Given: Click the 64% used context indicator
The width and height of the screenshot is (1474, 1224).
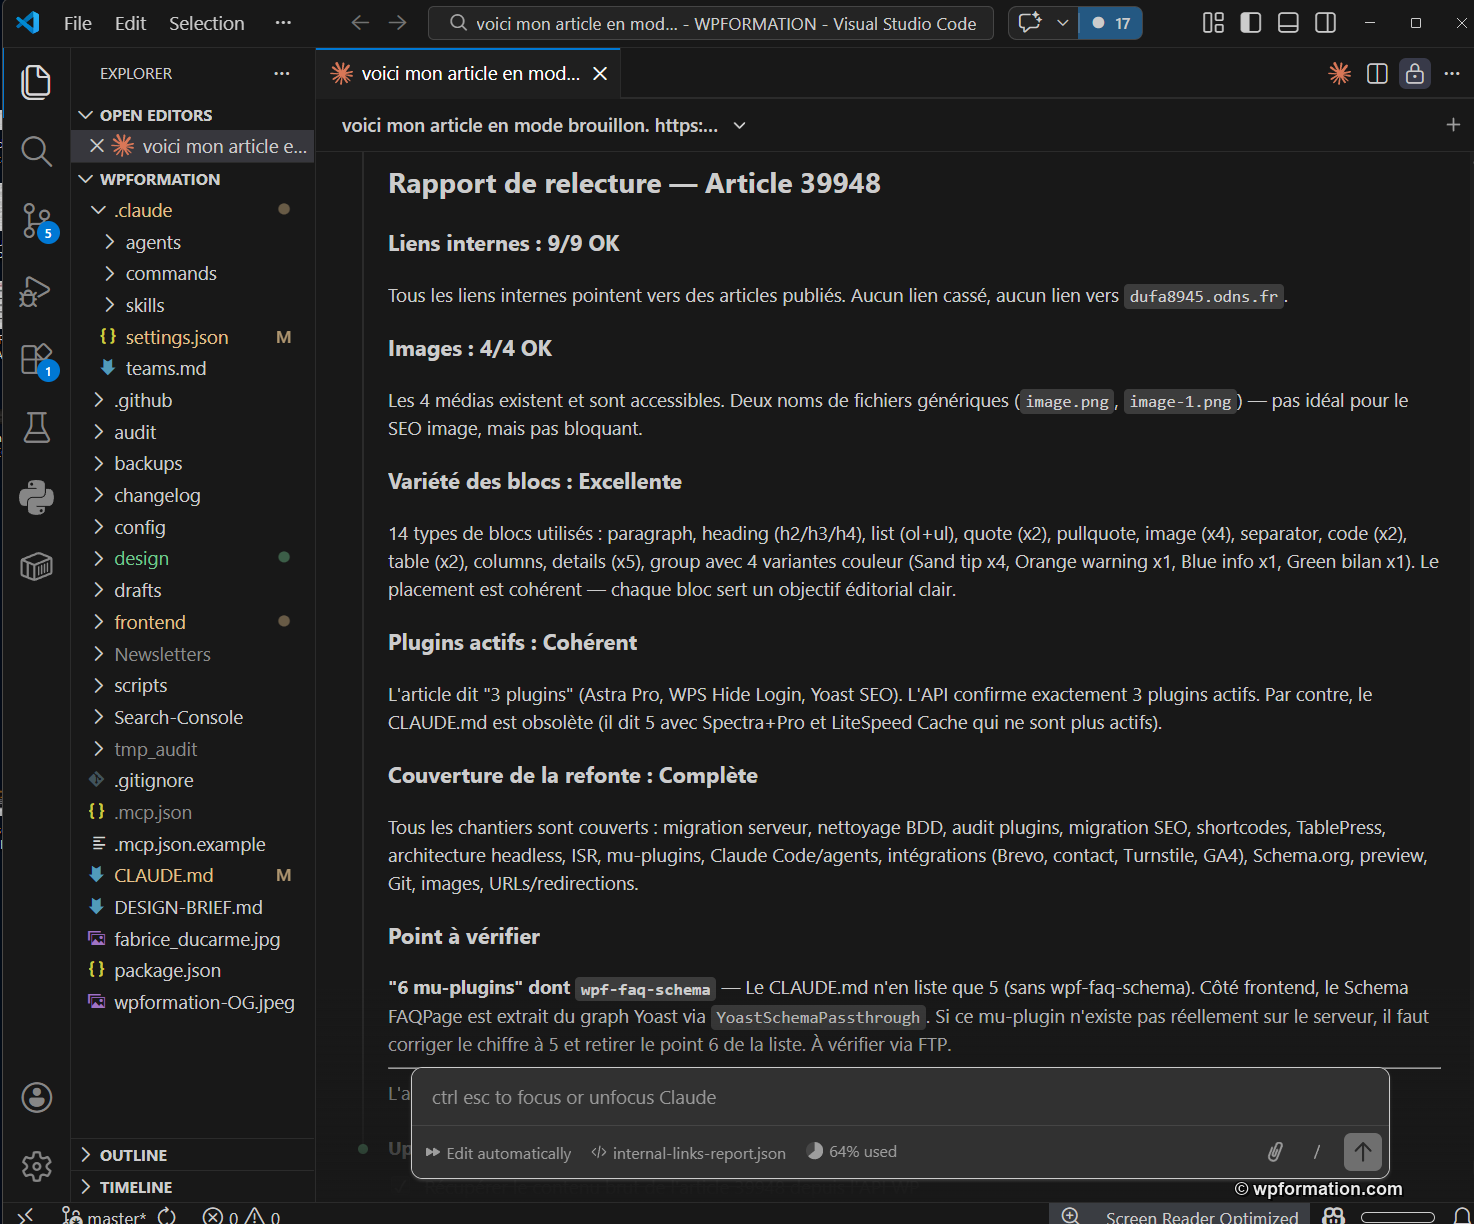Looking at the screenshot, I should click(852, 1152).
